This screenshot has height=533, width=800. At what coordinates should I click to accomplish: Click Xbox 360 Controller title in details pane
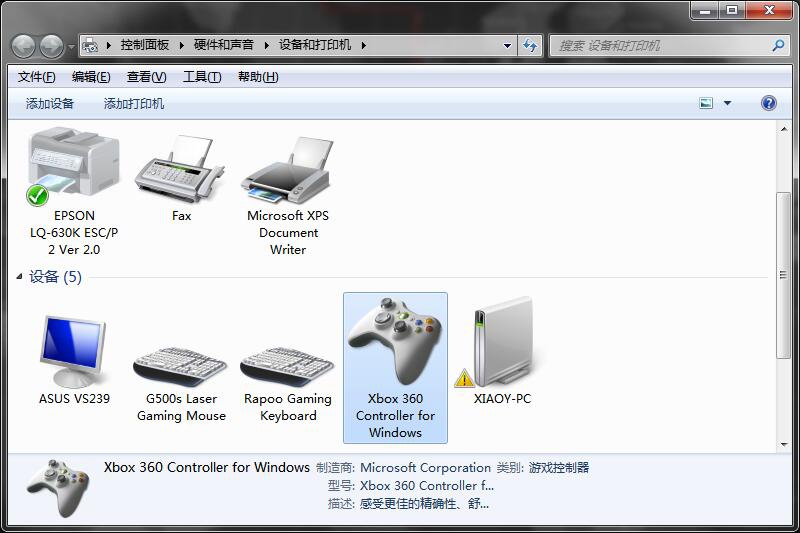click(x=207, y=467)
